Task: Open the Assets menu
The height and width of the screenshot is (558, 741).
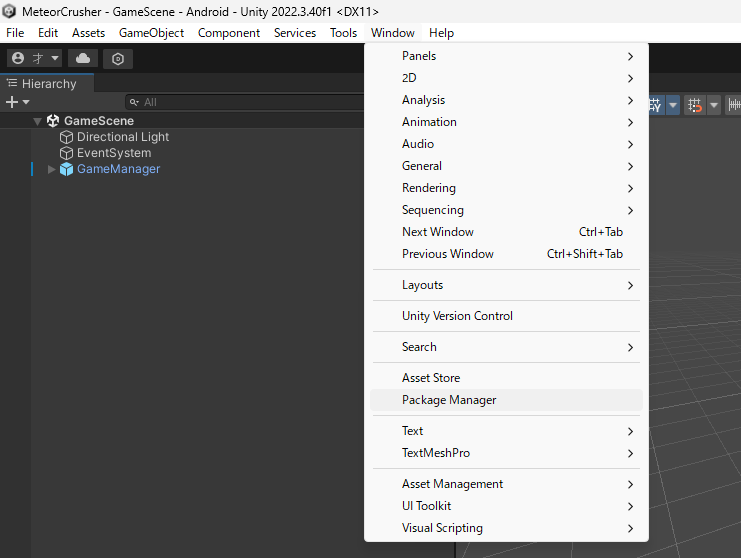Action: click(x=88, y=33)
